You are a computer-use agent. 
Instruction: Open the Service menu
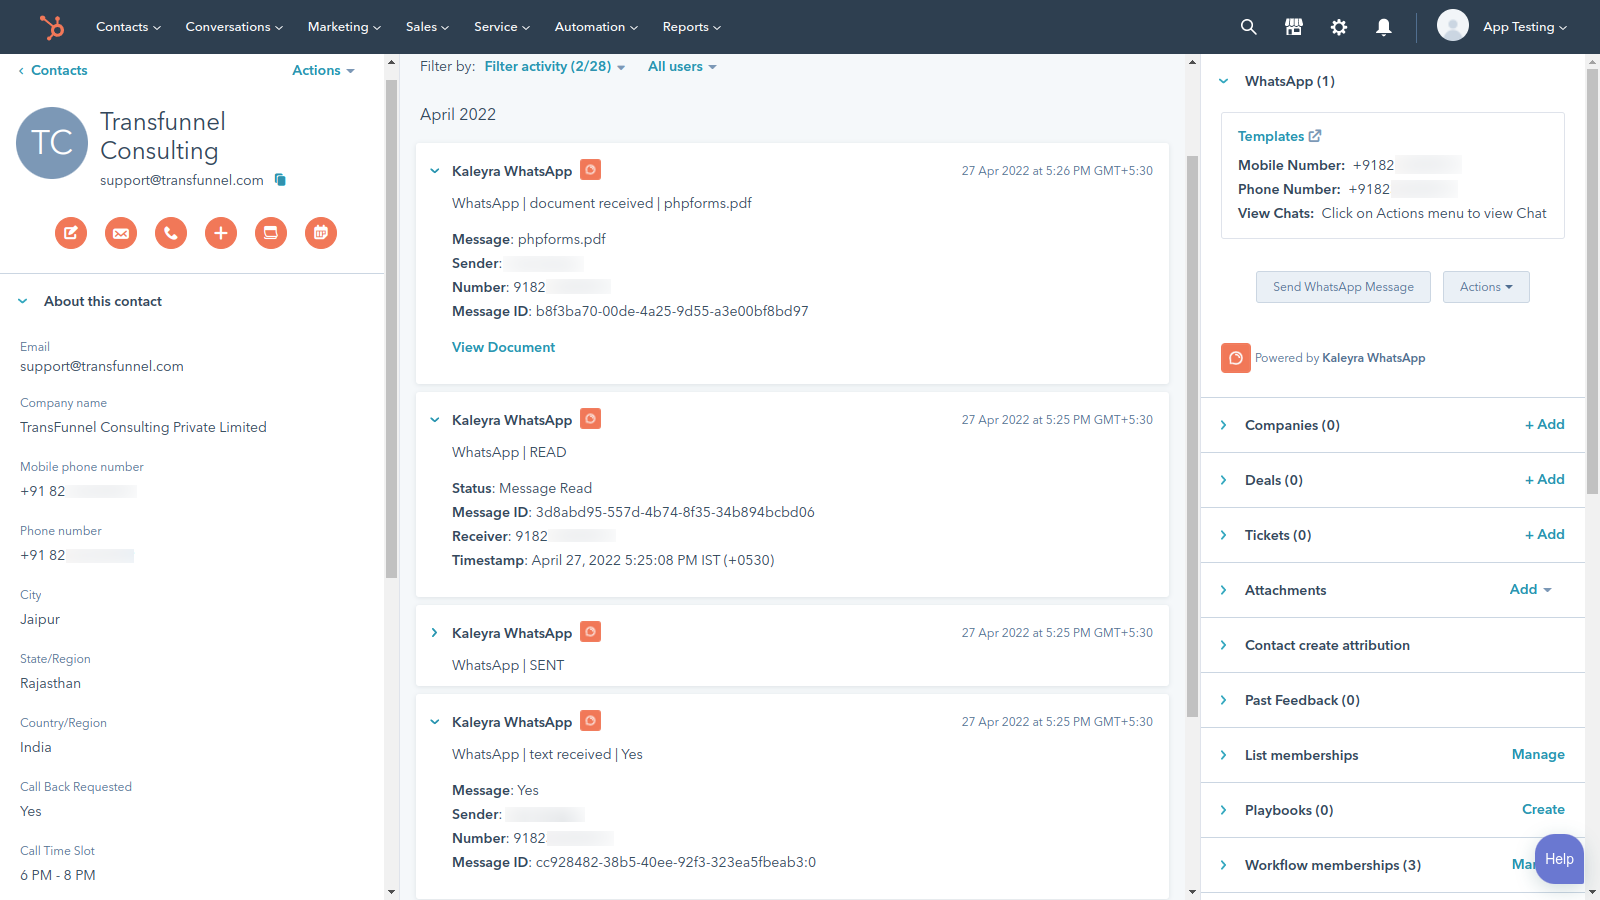(x=502, y=27)
